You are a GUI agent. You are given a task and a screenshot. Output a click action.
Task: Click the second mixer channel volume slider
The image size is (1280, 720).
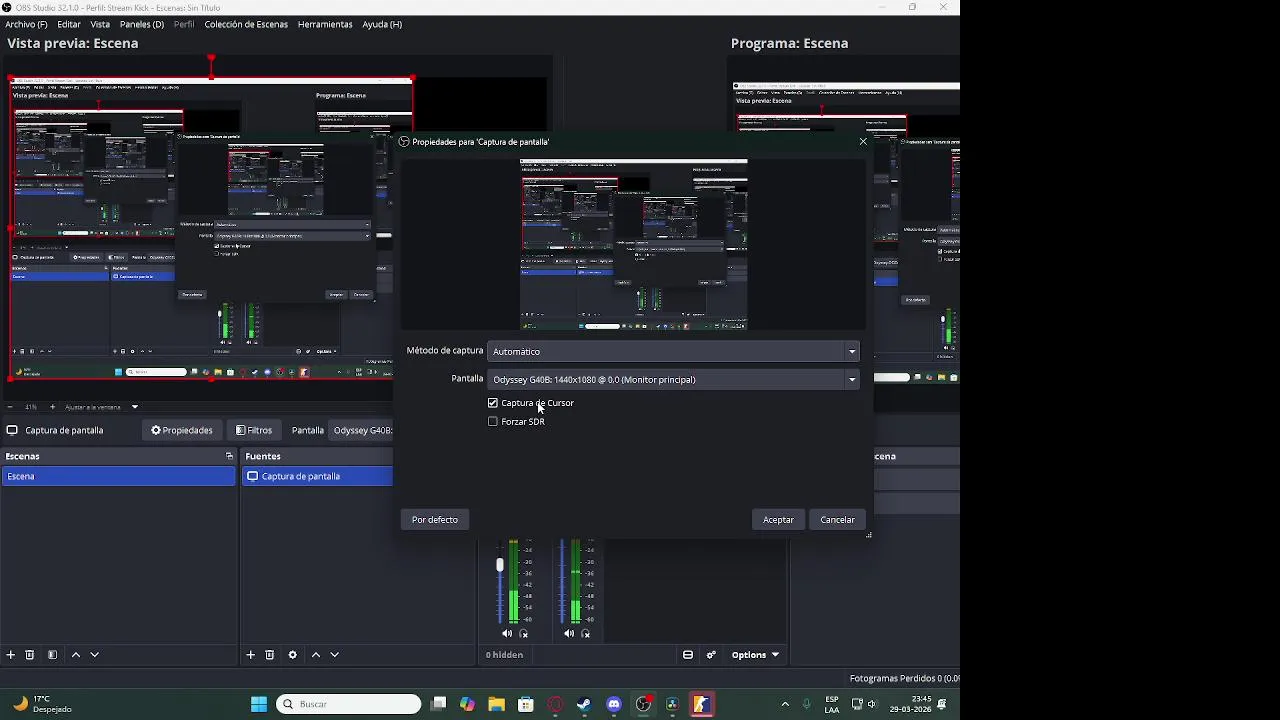point(562,583)
